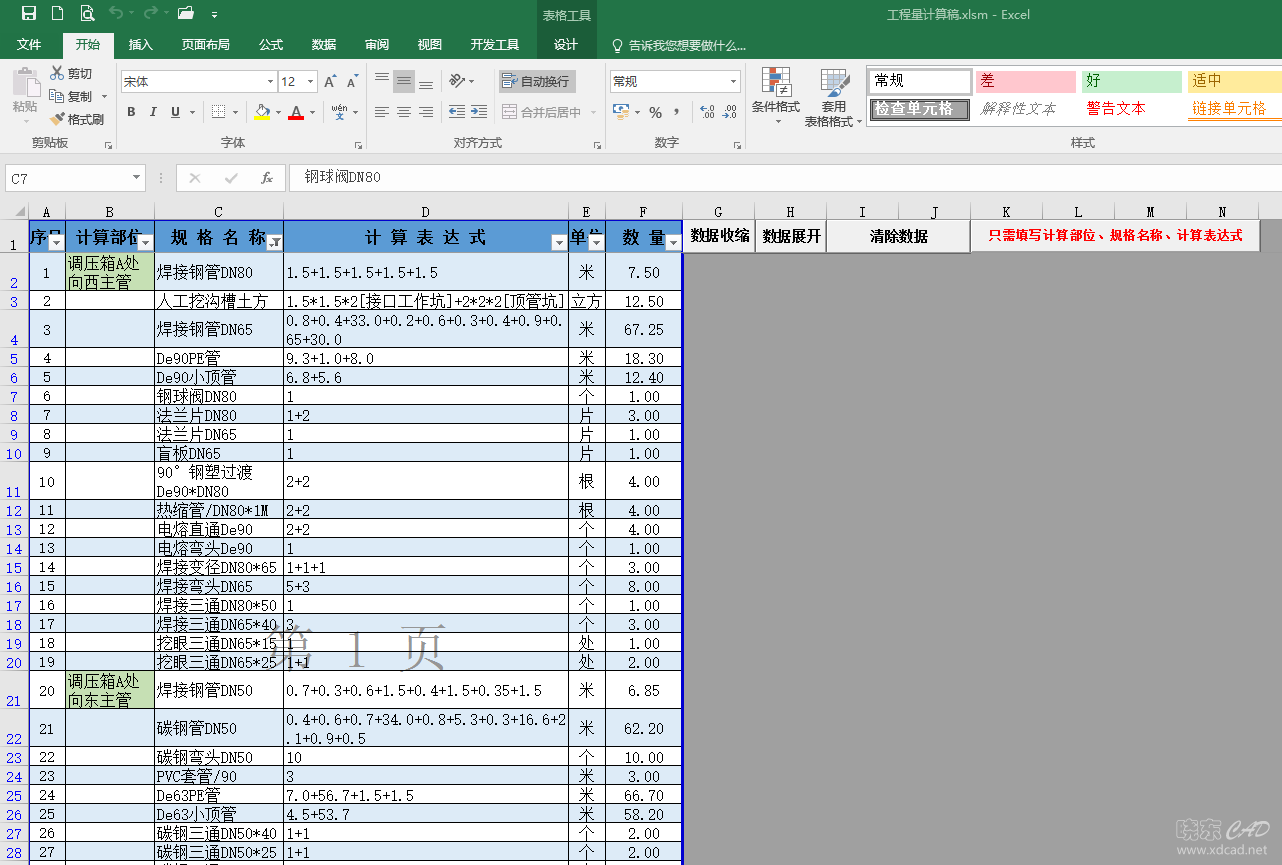This screenshot has width=1282, height=865.
Task: Align text left
Action: 382,112
